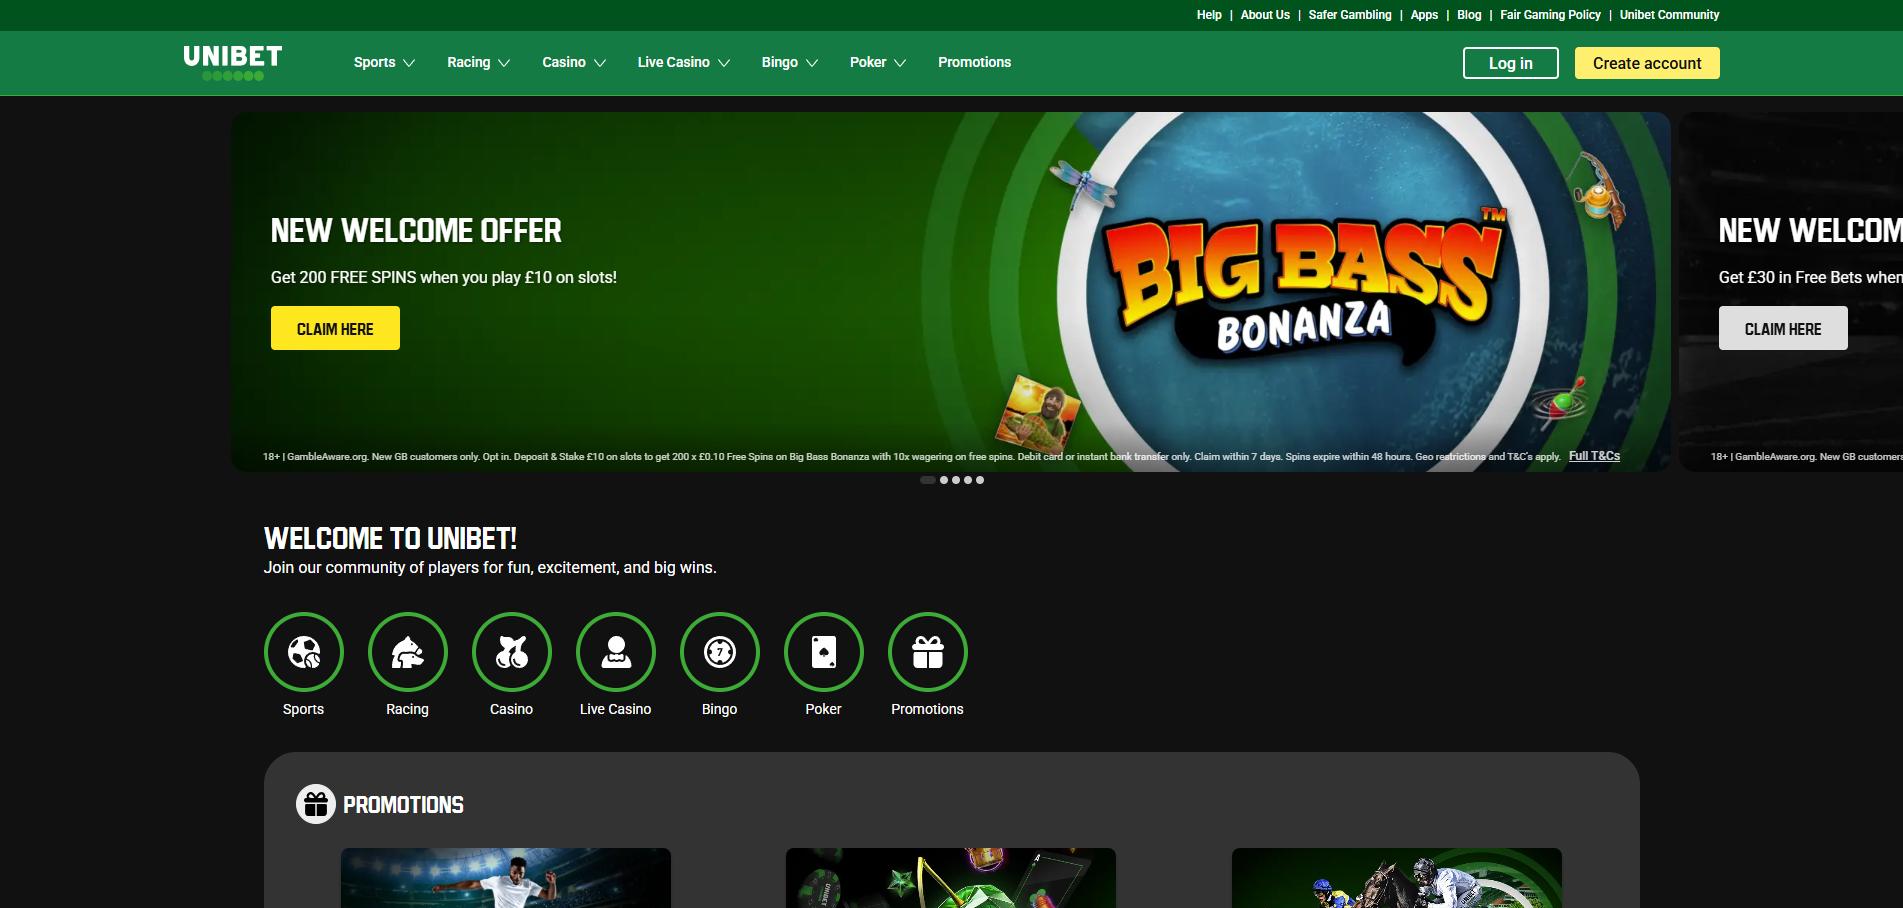Click the New Welcome Offer heading

click(416, 231)
